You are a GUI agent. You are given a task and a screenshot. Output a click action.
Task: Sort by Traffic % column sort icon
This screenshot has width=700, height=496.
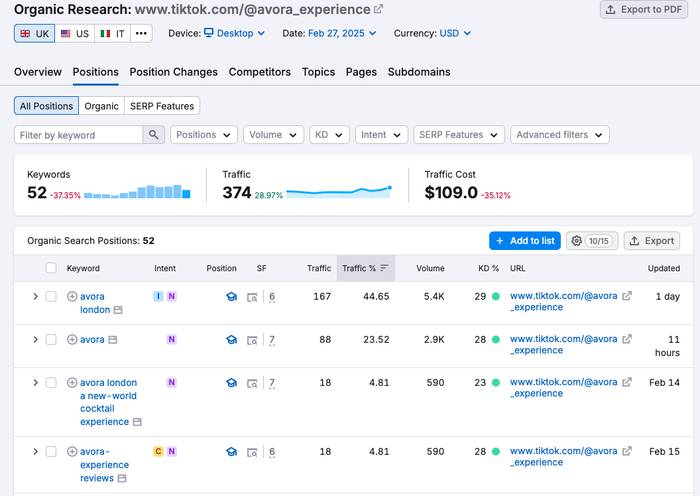[x=384, y=268]
